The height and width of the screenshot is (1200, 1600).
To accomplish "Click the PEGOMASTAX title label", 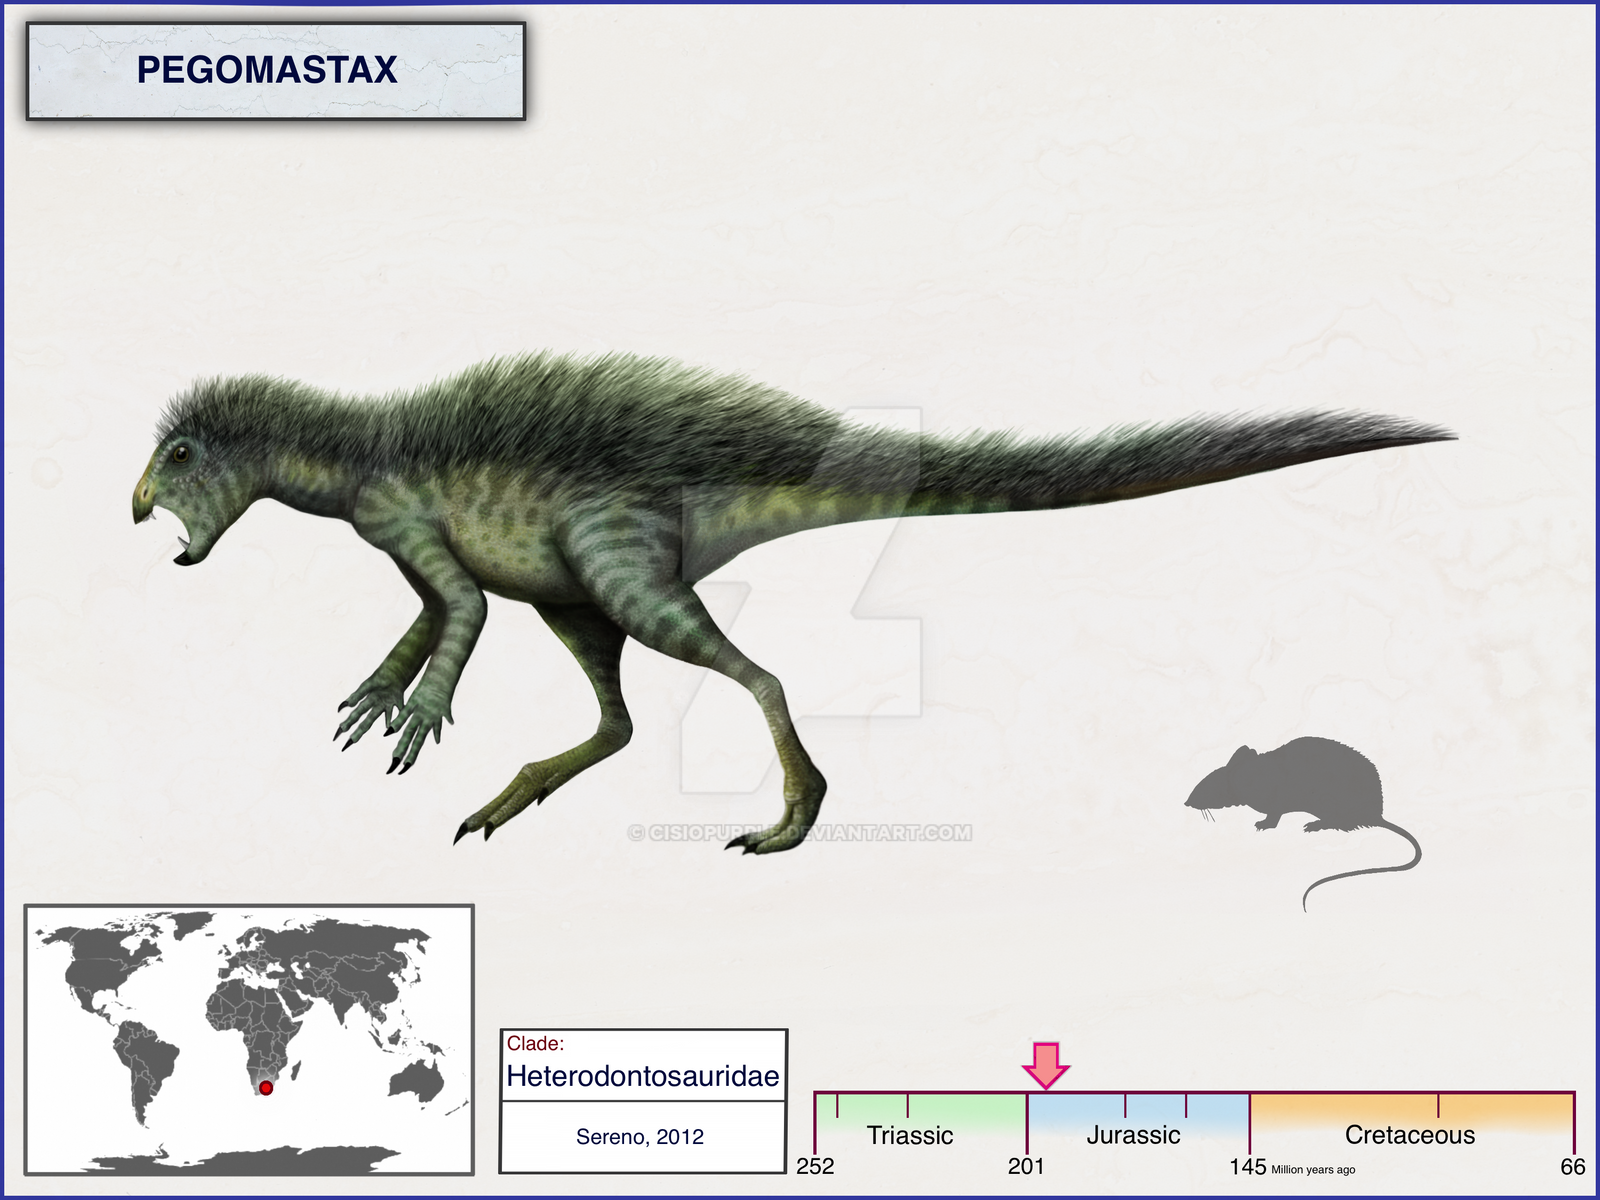I will (x=267, y=70).
